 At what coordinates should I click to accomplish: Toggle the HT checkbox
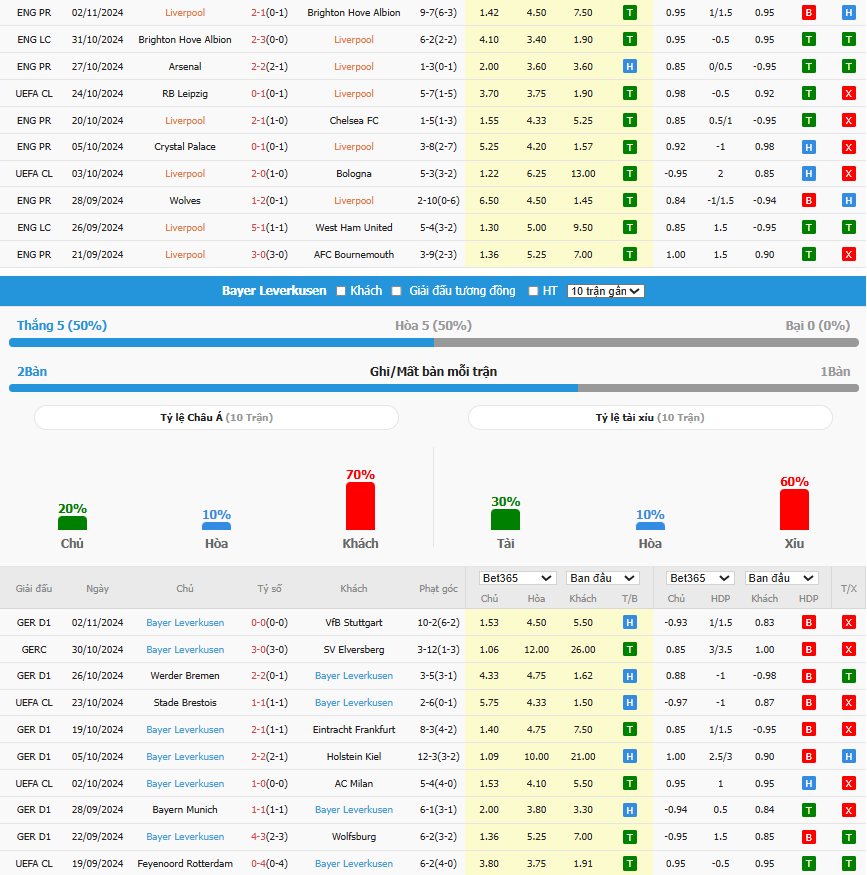pos(533,291)
